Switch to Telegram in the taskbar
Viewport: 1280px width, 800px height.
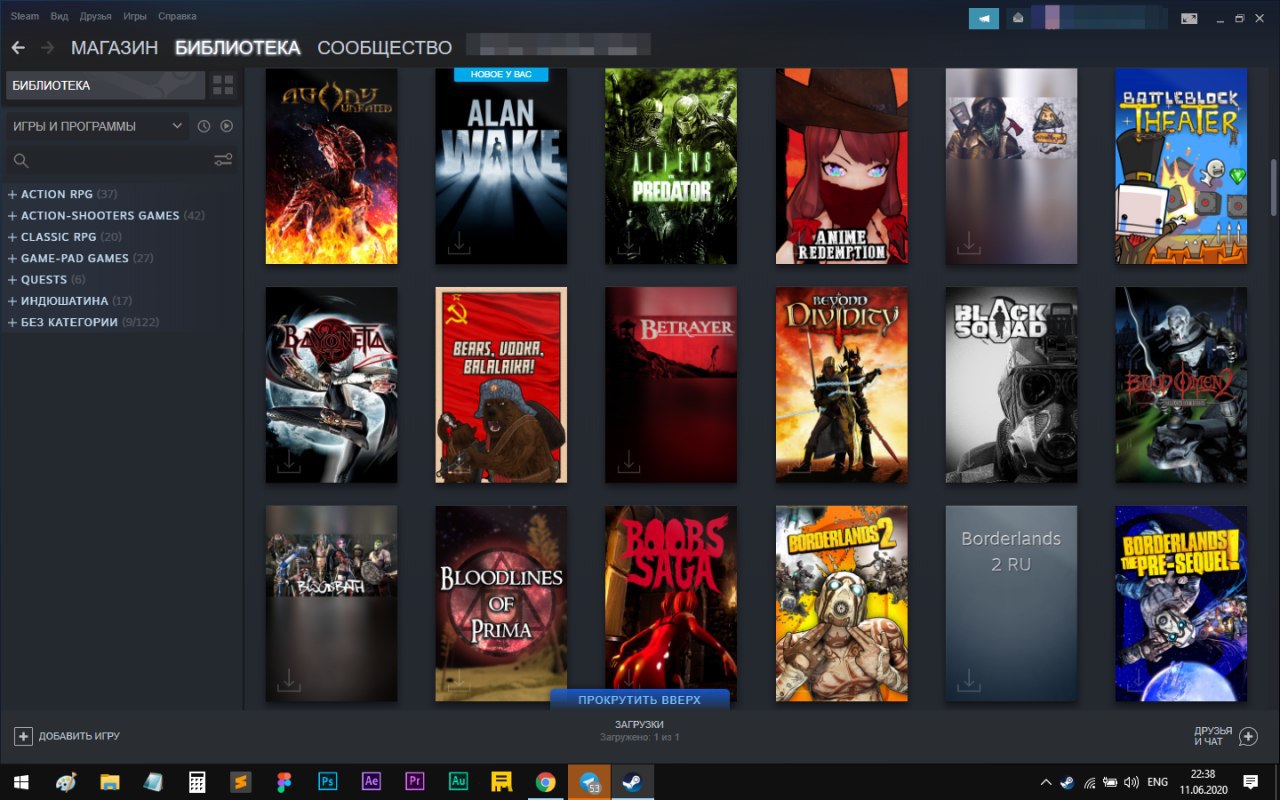[x=589, y=781]
